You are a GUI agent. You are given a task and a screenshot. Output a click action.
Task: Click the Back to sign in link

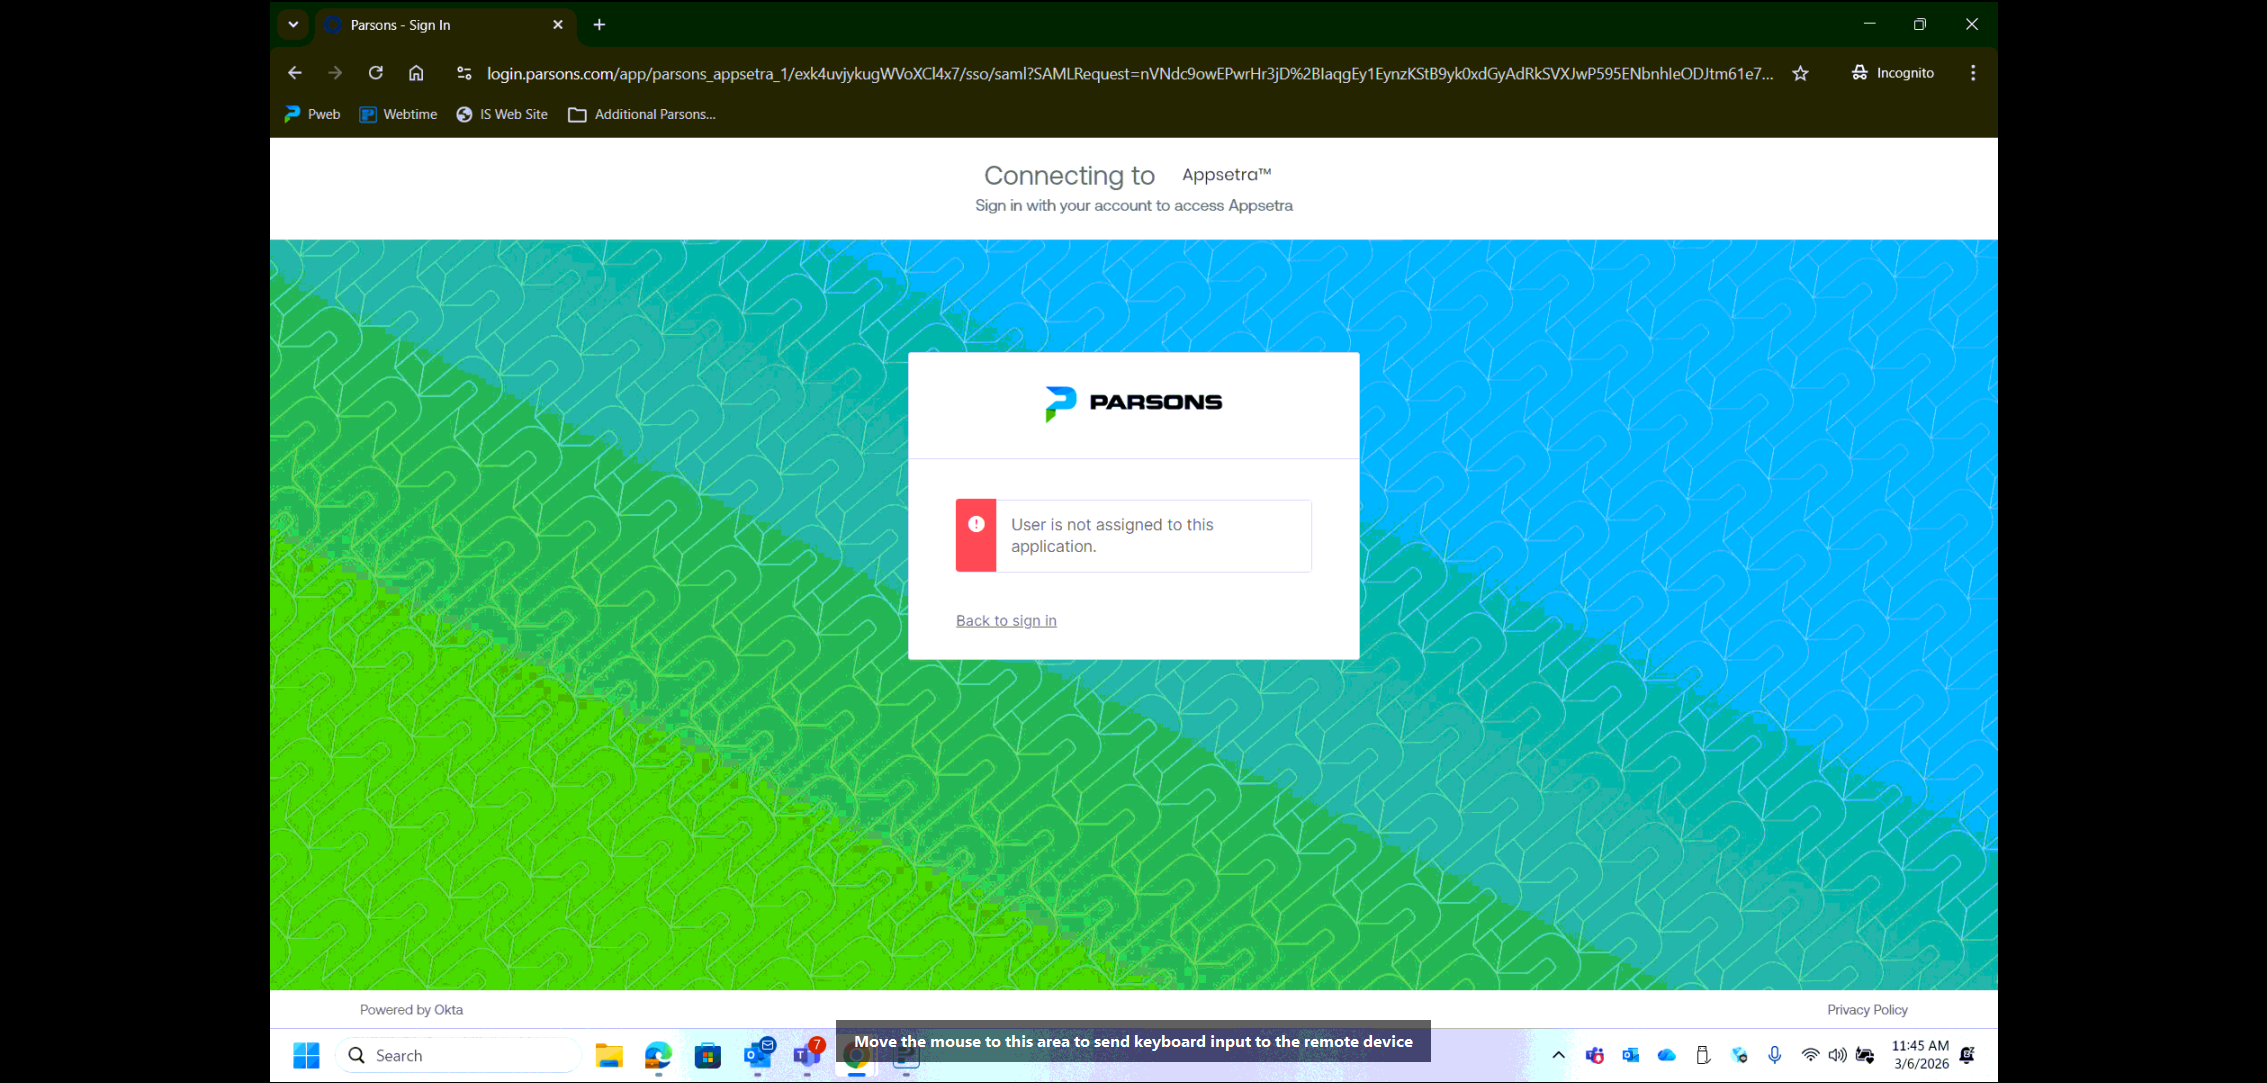(1006, 620)
